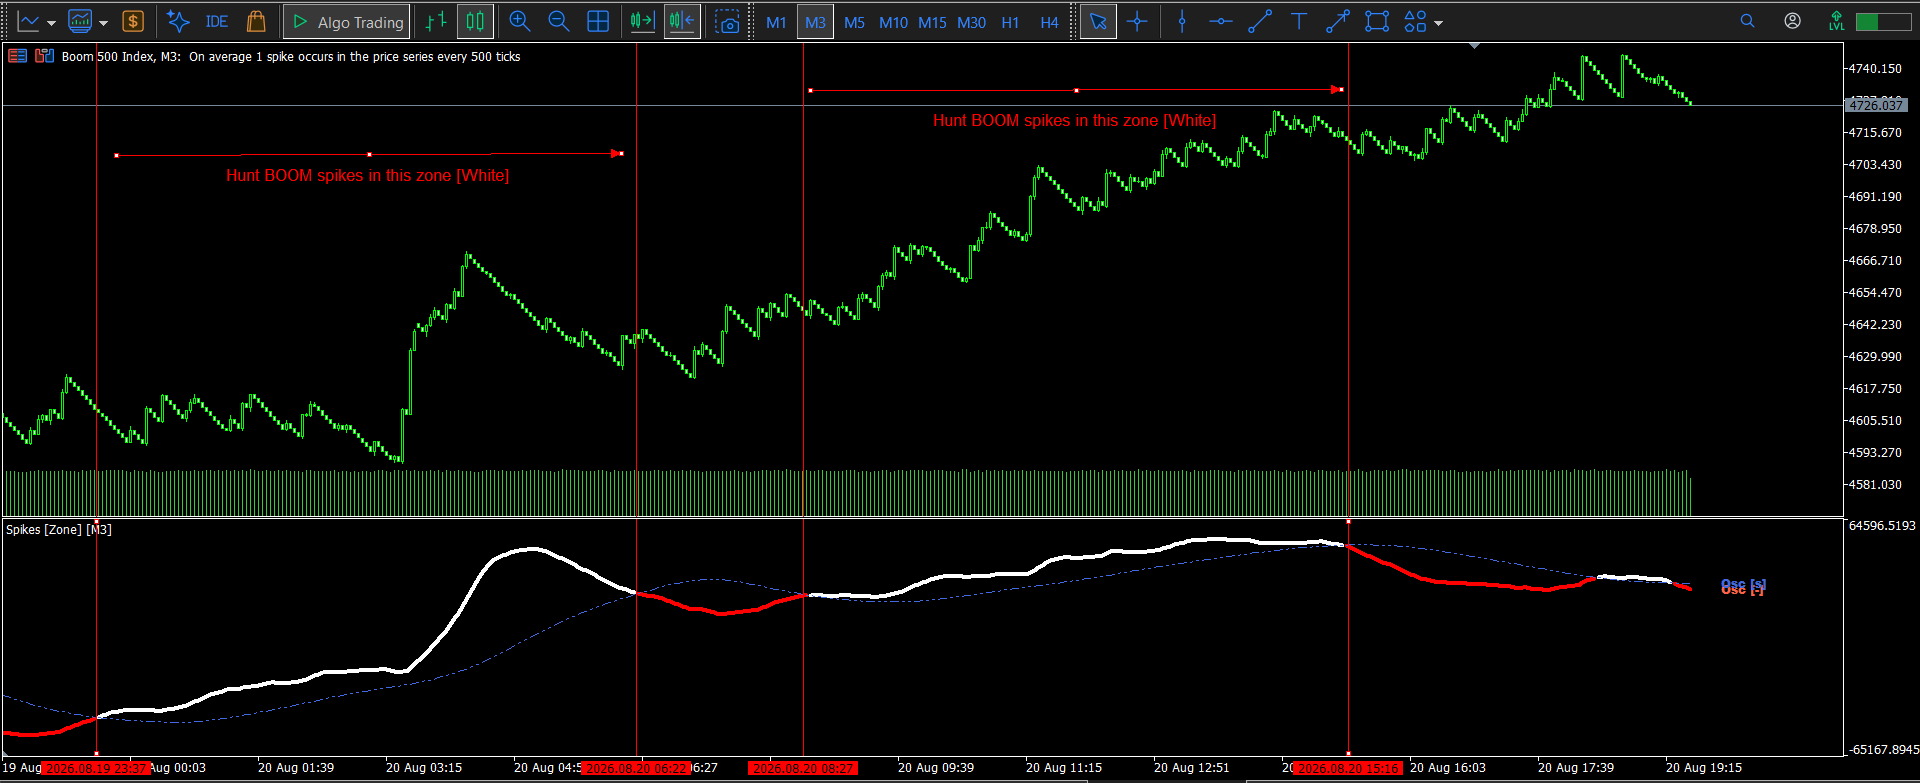1920x783 pixels.
Task: Select the 2026.08.19 23:37 time marker
Action: 96,768
